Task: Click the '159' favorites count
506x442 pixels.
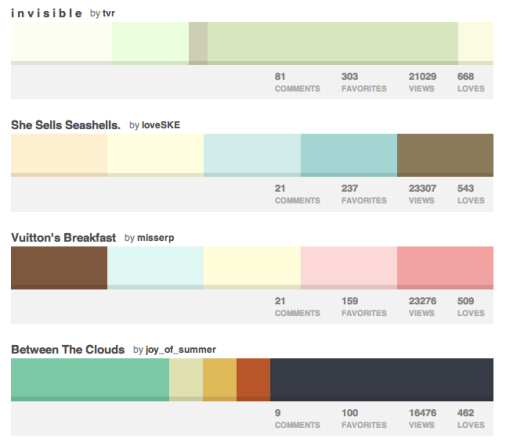Action: pos(350,301)
